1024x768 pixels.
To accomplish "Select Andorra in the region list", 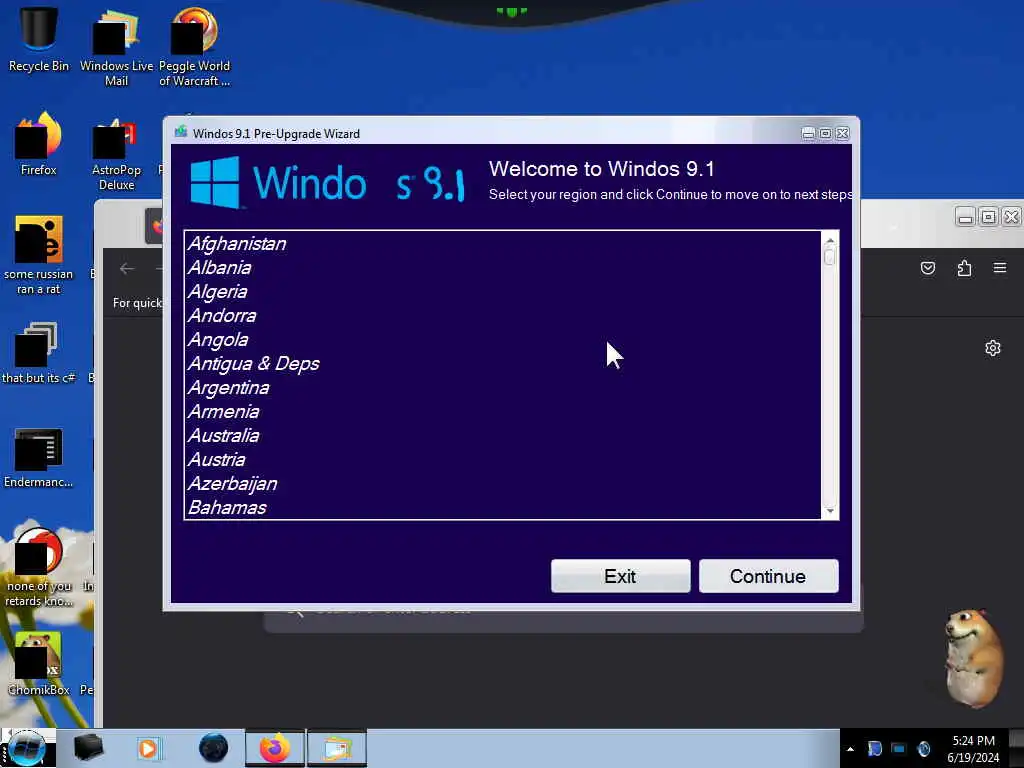I will pos(502,315).
